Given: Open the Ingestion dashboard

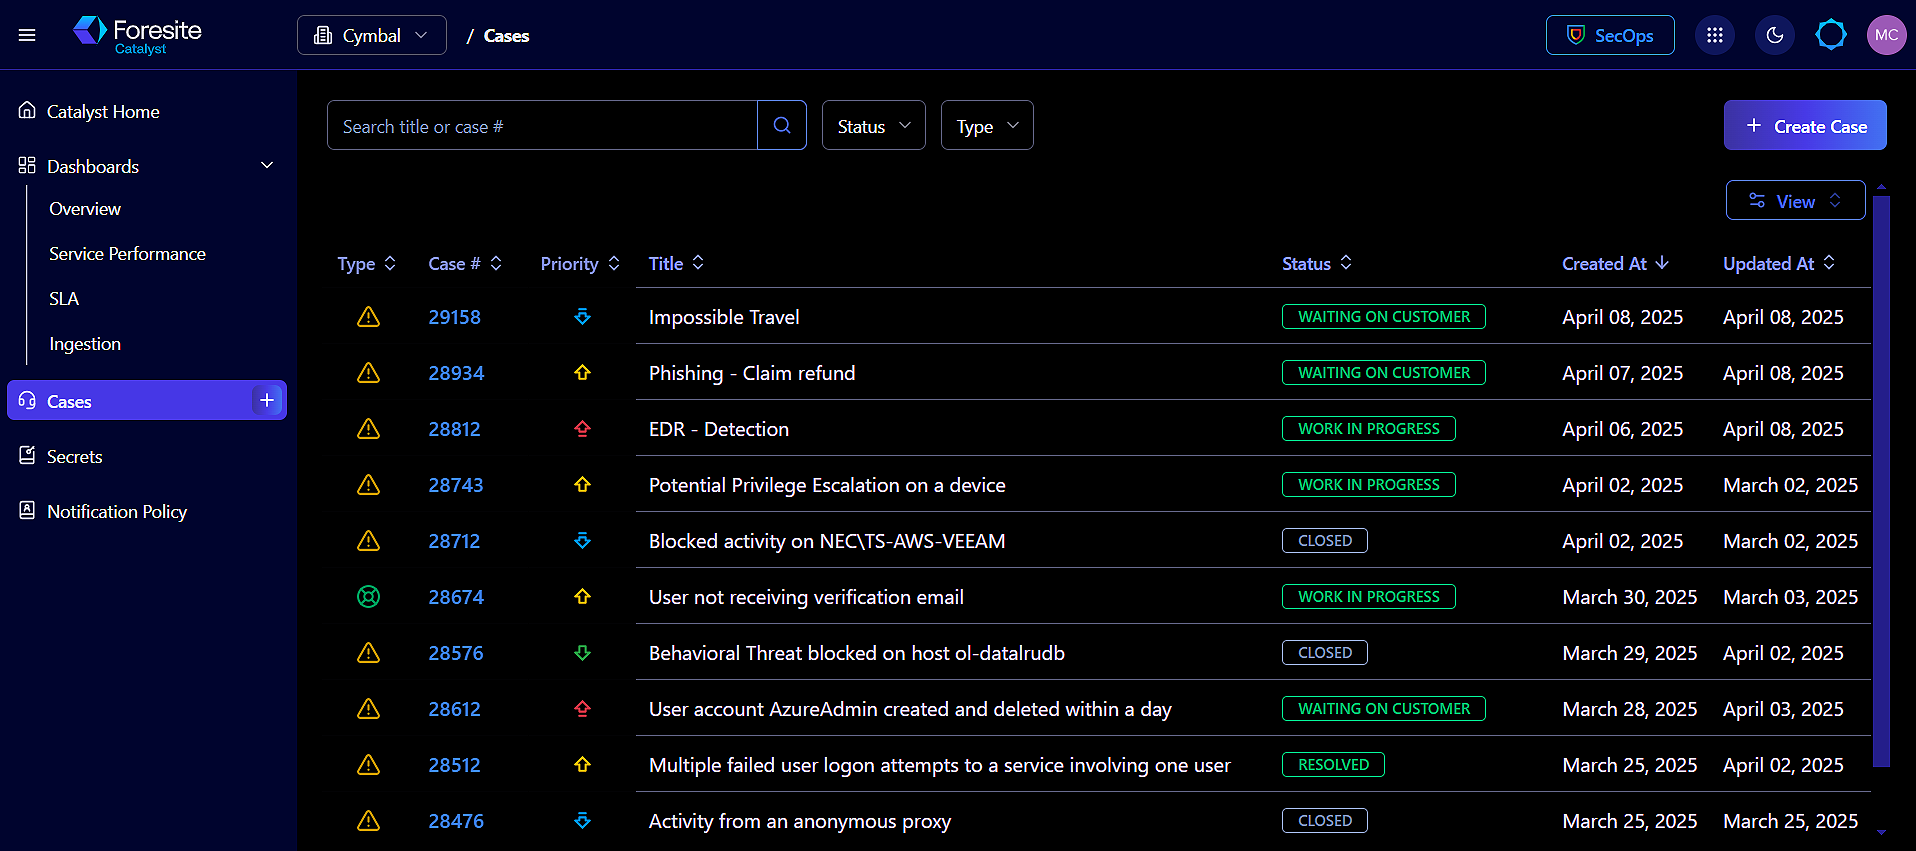Looking at the screenshot, I should (85, 344).
